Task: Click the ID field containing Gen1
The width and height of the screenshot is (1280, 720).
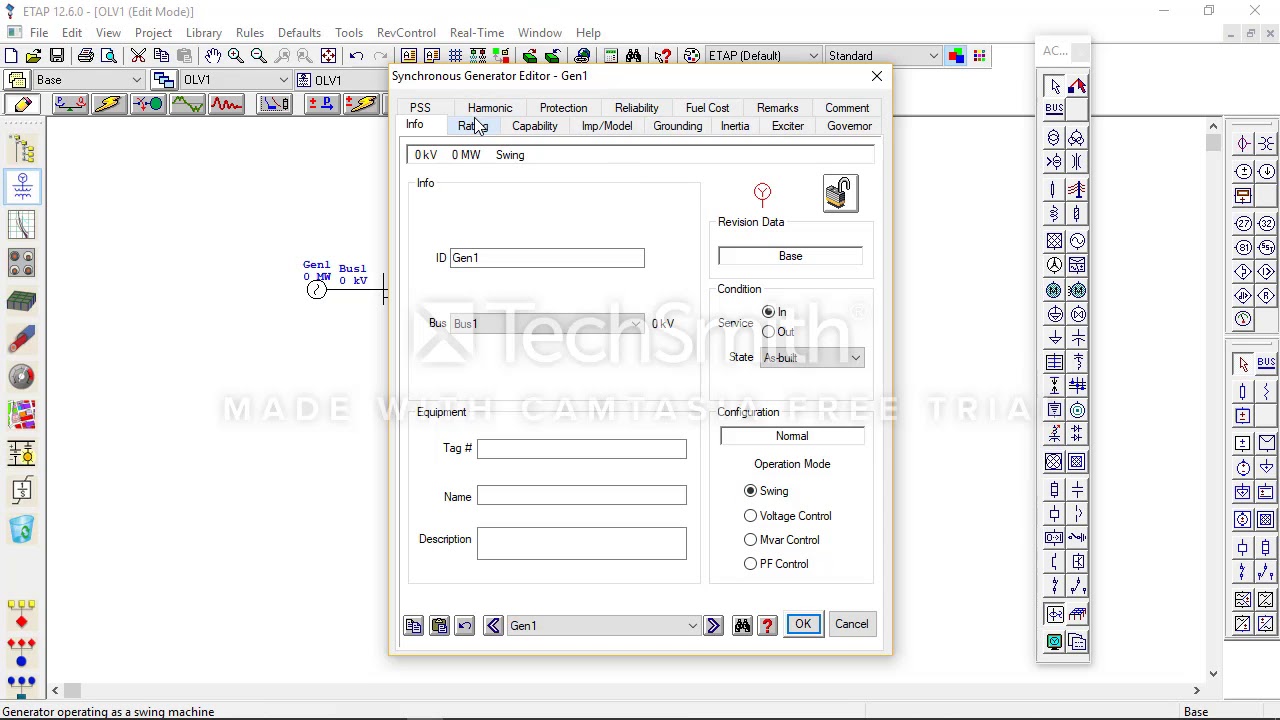Action: click(x=547, y=258)
